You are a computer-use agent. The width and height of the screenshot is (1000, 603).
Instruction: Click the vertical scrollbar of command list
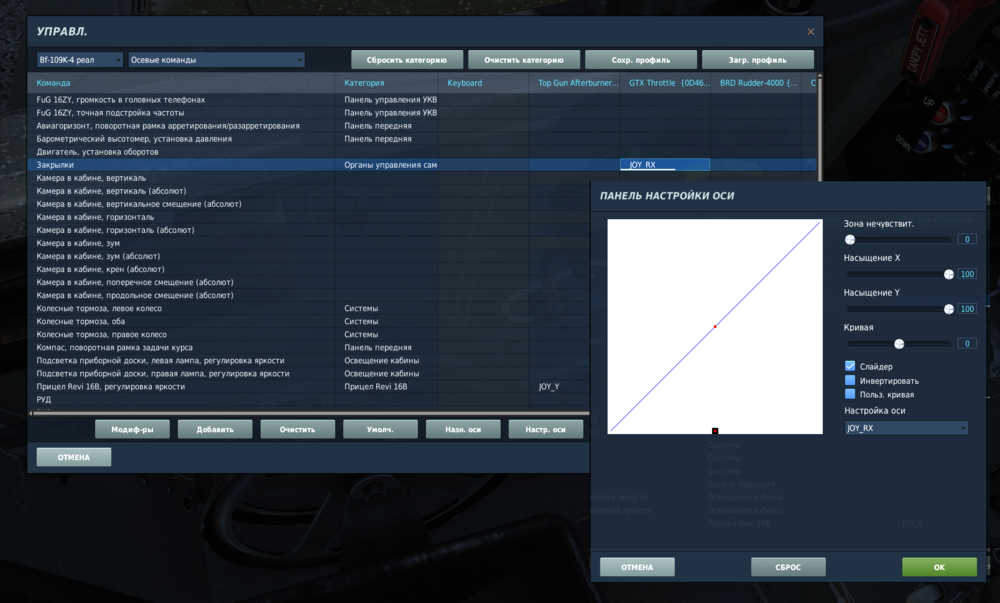(x=820, y=127)
